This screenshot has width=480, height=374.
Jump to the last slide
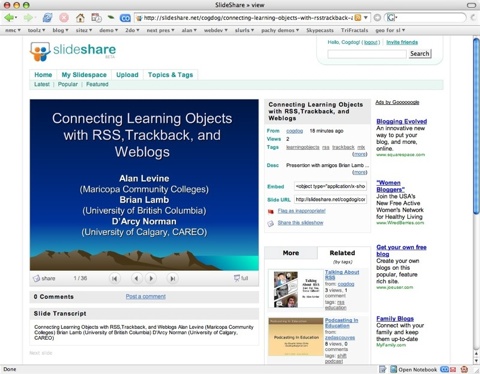pos(173,278)
